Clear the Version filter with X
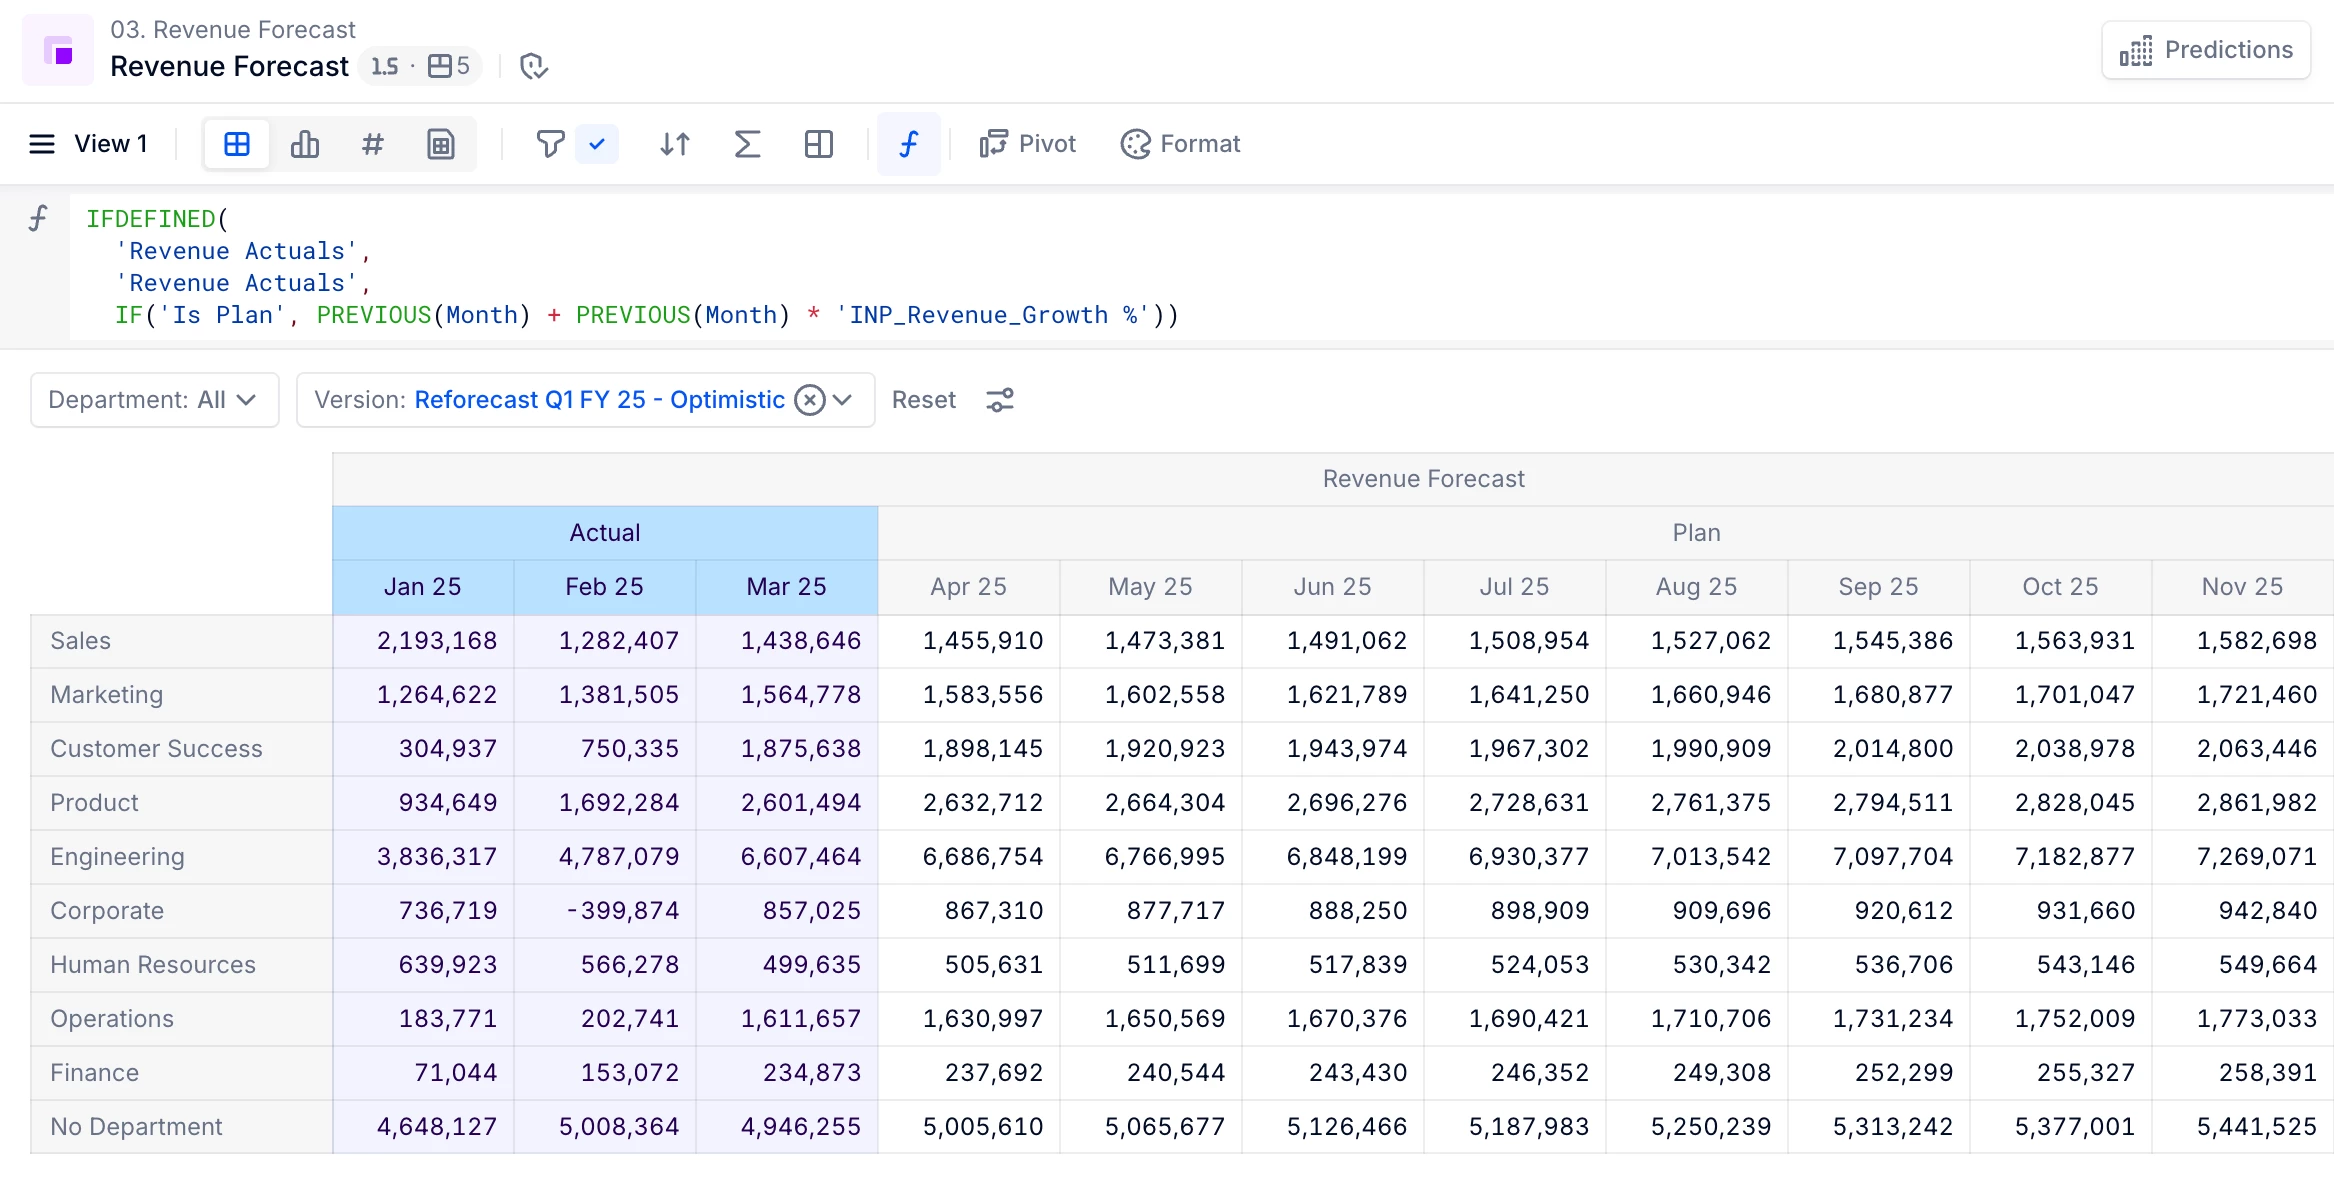This screenshot has width=2334, height=1184. [810, 400]
